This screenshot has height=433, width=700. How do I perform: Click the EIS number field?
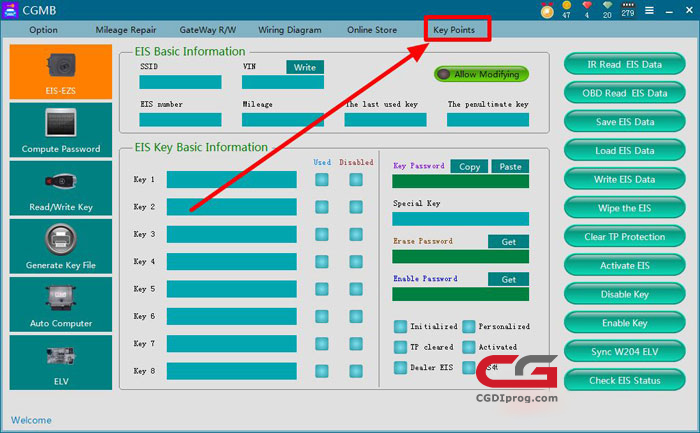click(180, 120)
